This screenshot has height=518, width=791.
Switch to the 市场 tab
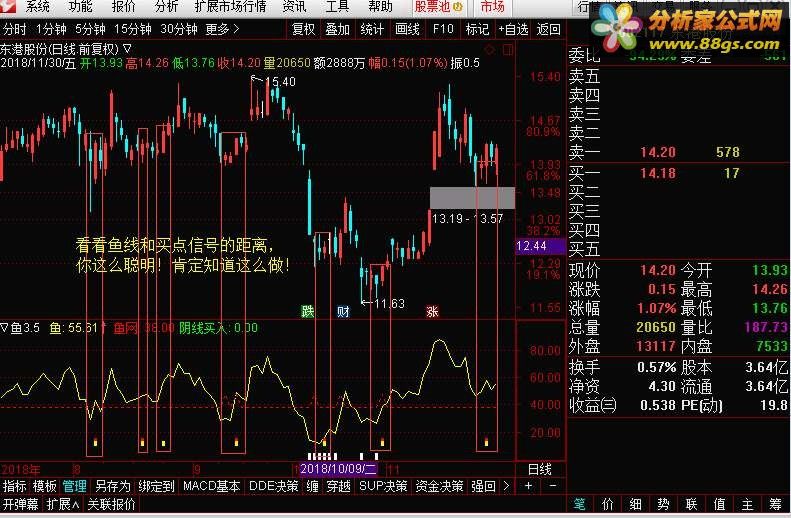point(492,7)
